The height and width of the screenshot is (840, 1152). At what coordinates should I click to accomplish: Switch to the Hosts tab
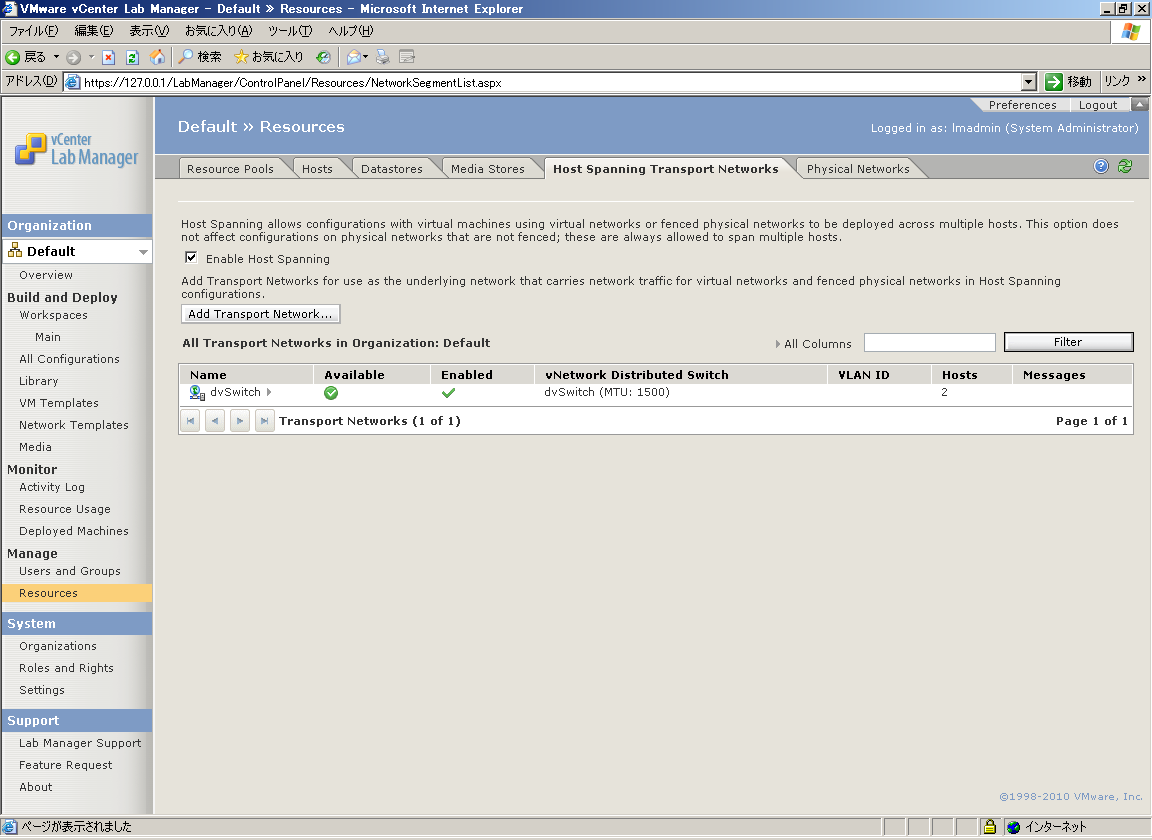pyautogui.click(x=317, y=169)
